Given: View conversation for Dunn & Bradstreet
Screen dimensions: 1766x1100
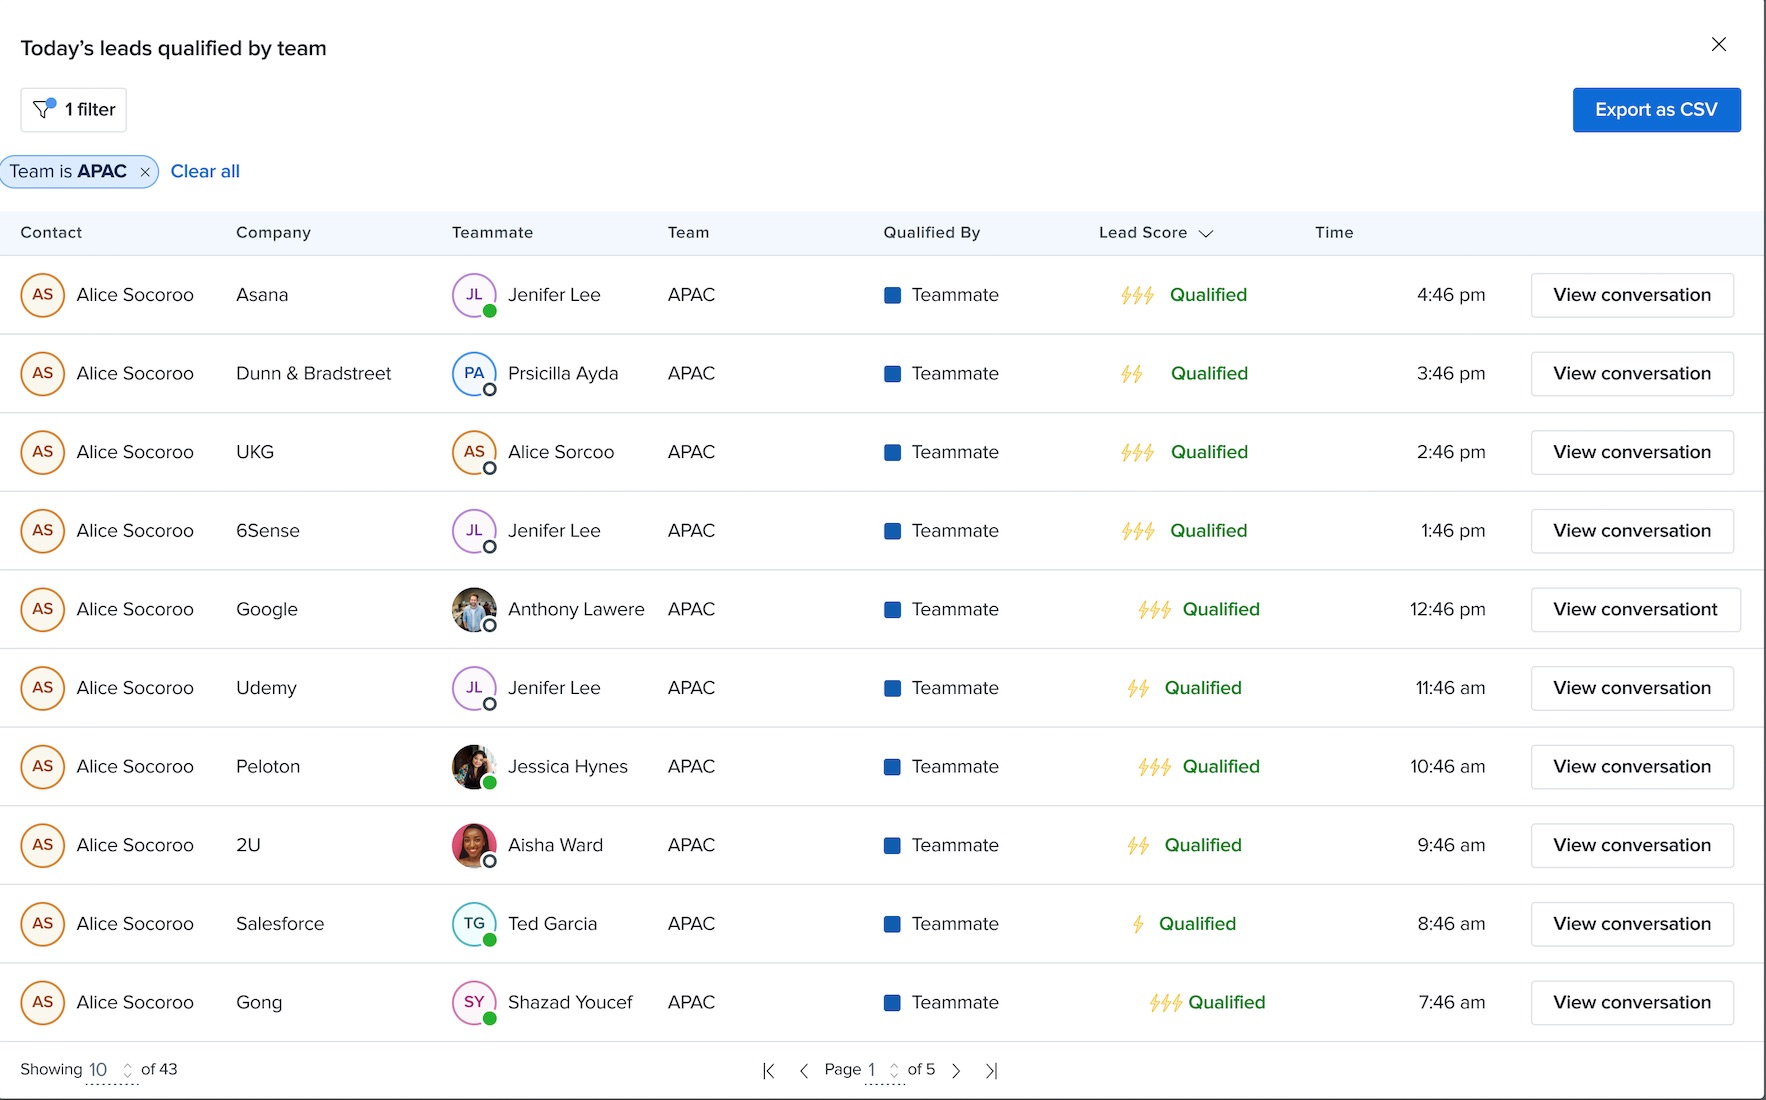Looking at the screenshot, I should pos(1632,374).
